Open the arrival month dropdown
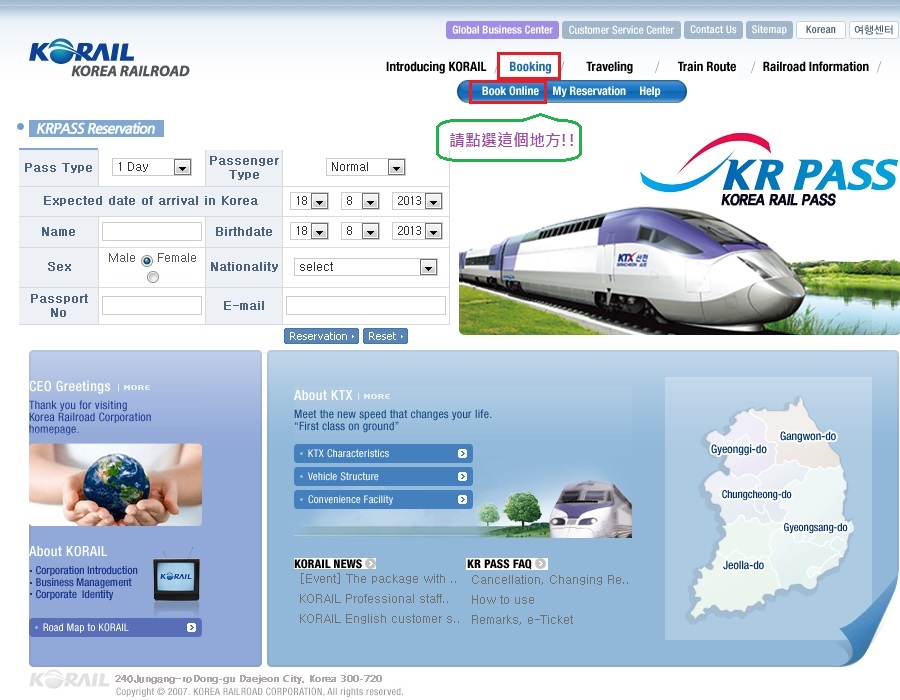This screenshot has width=900, height=700. tap(360, 201)
